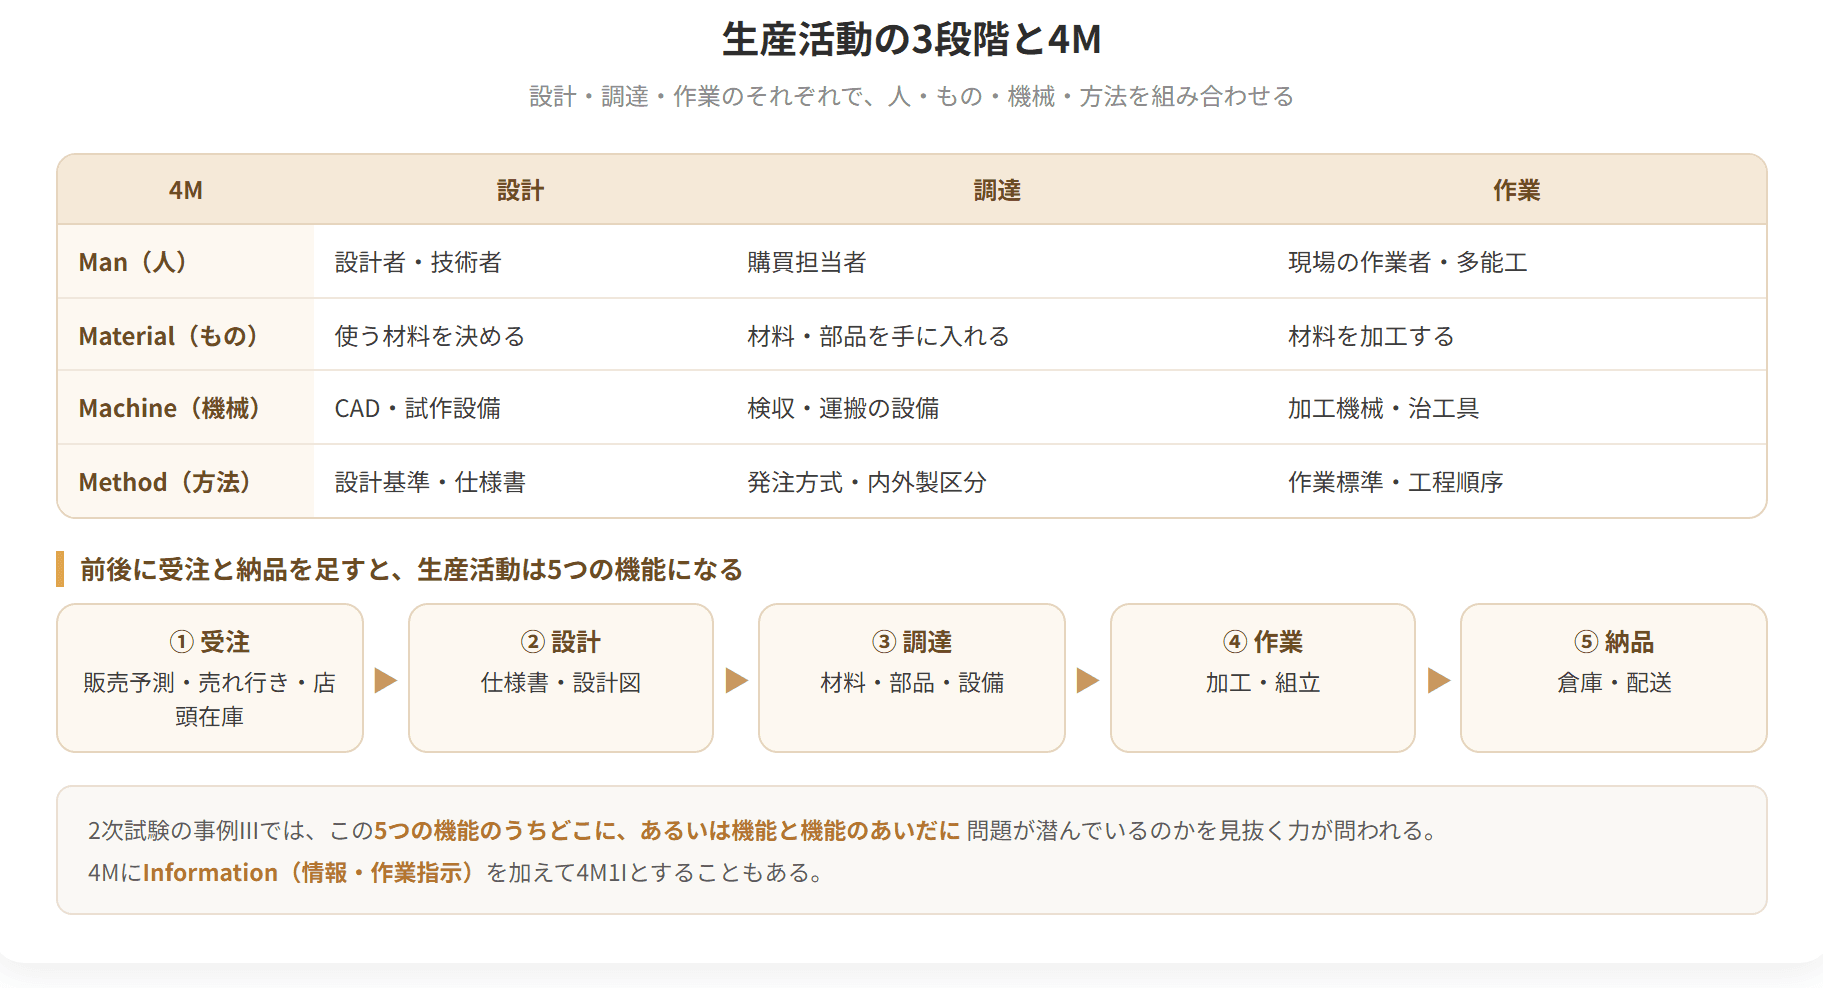Click the arrow between step 設計 and step 調達
This screenshot has height=988, width=1823.
737,680
